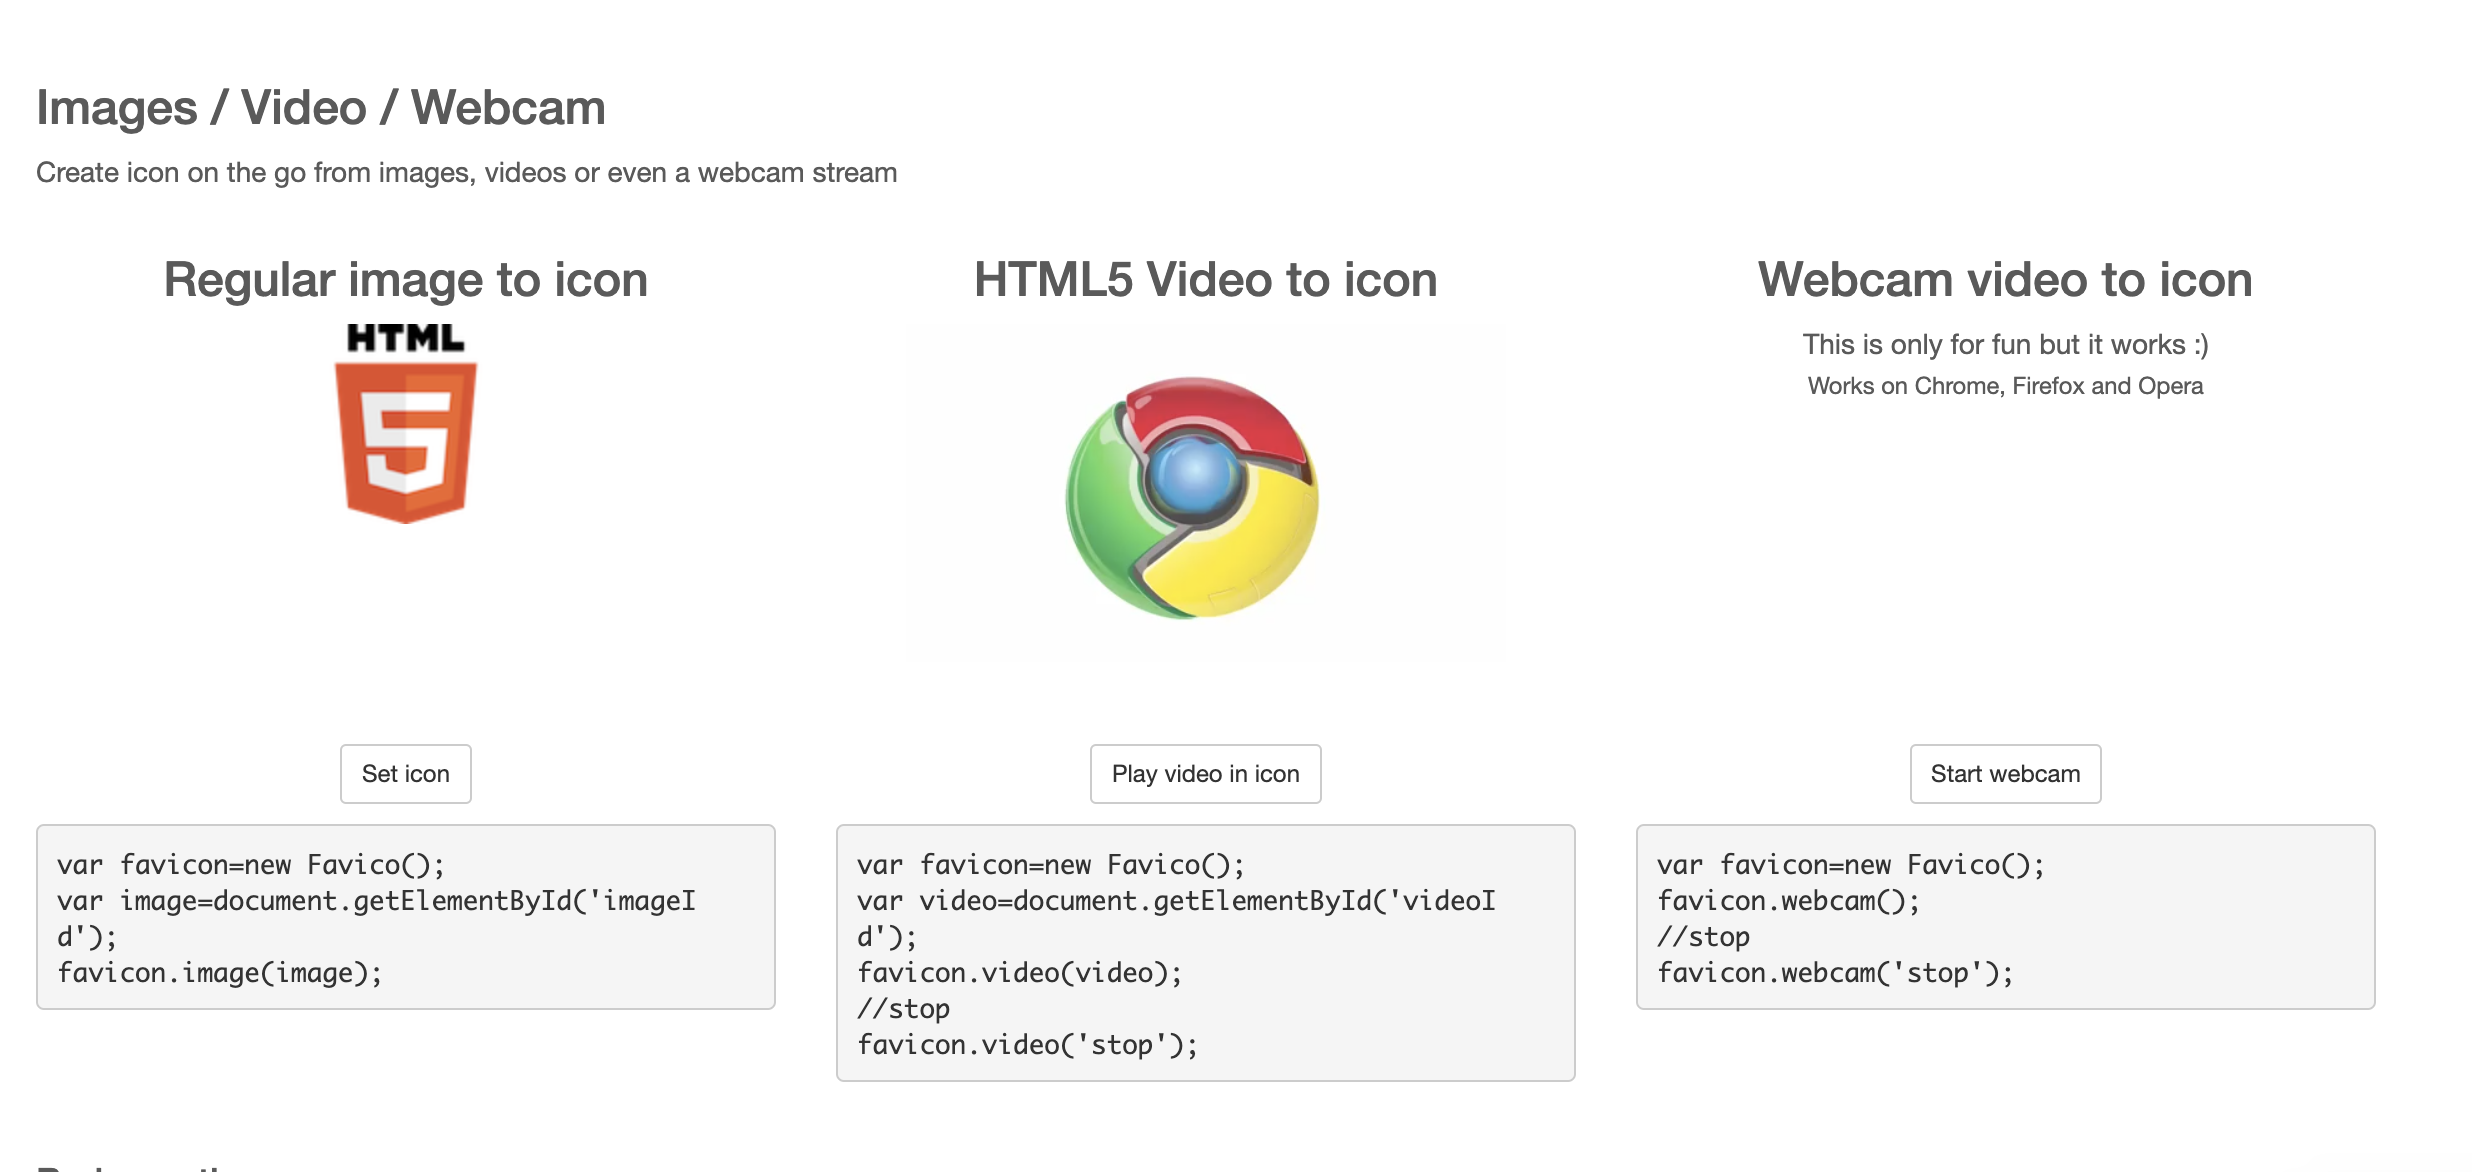The height and width of the screenshot is (1172, 2472).
Task: Select the image-to-icon code snippet
Action: (405, 915)
